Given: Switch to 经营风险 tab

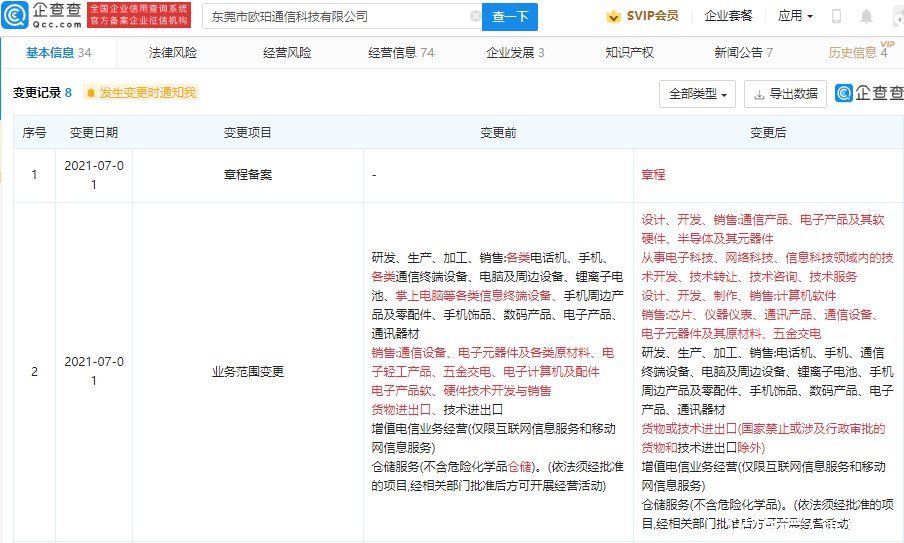Looking at the screenshot, I should click(x=287, y=52).
